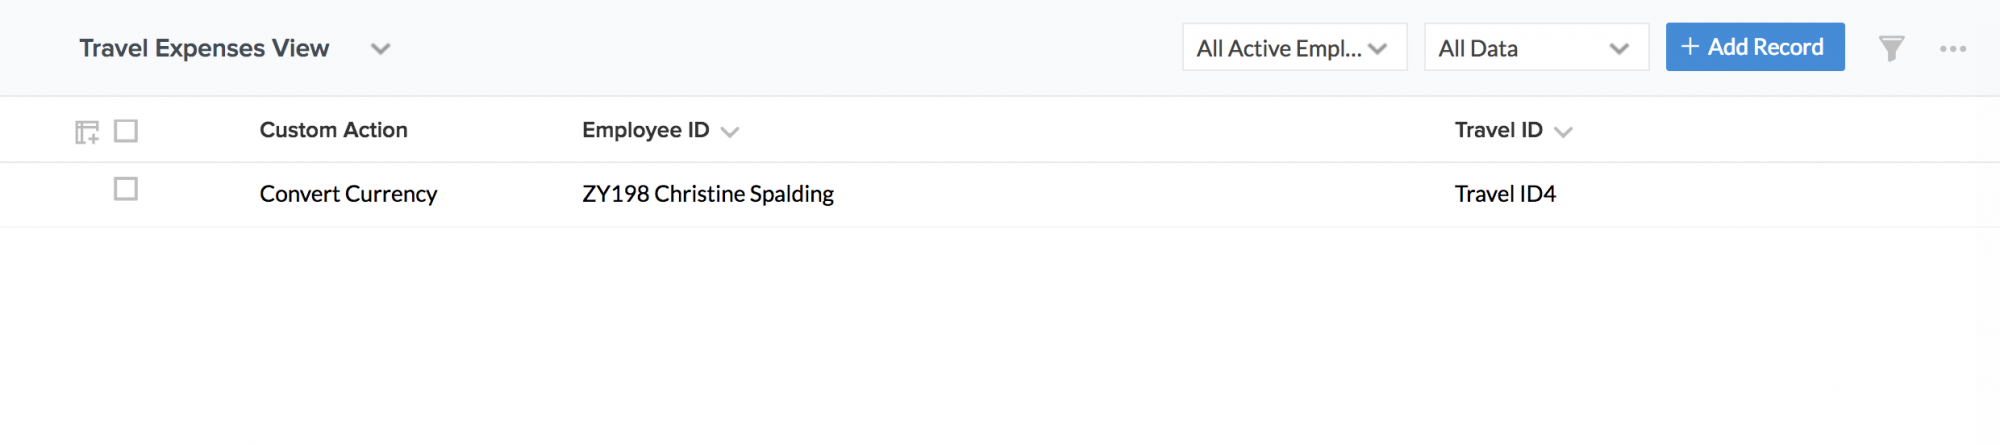The image size is (2000, 444).
Task: Toggle the select-all header checkbox
Action: [126, 131]
